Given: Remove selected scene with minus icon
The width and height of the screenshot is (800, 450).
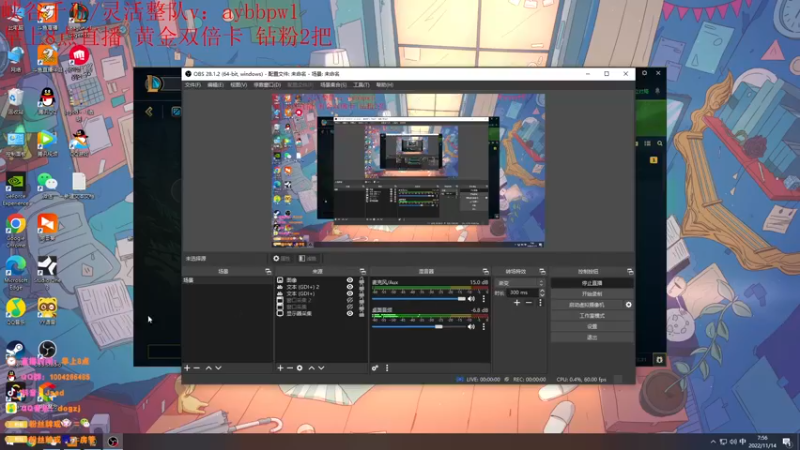Looking at the screenshot, I should (196, 368).
